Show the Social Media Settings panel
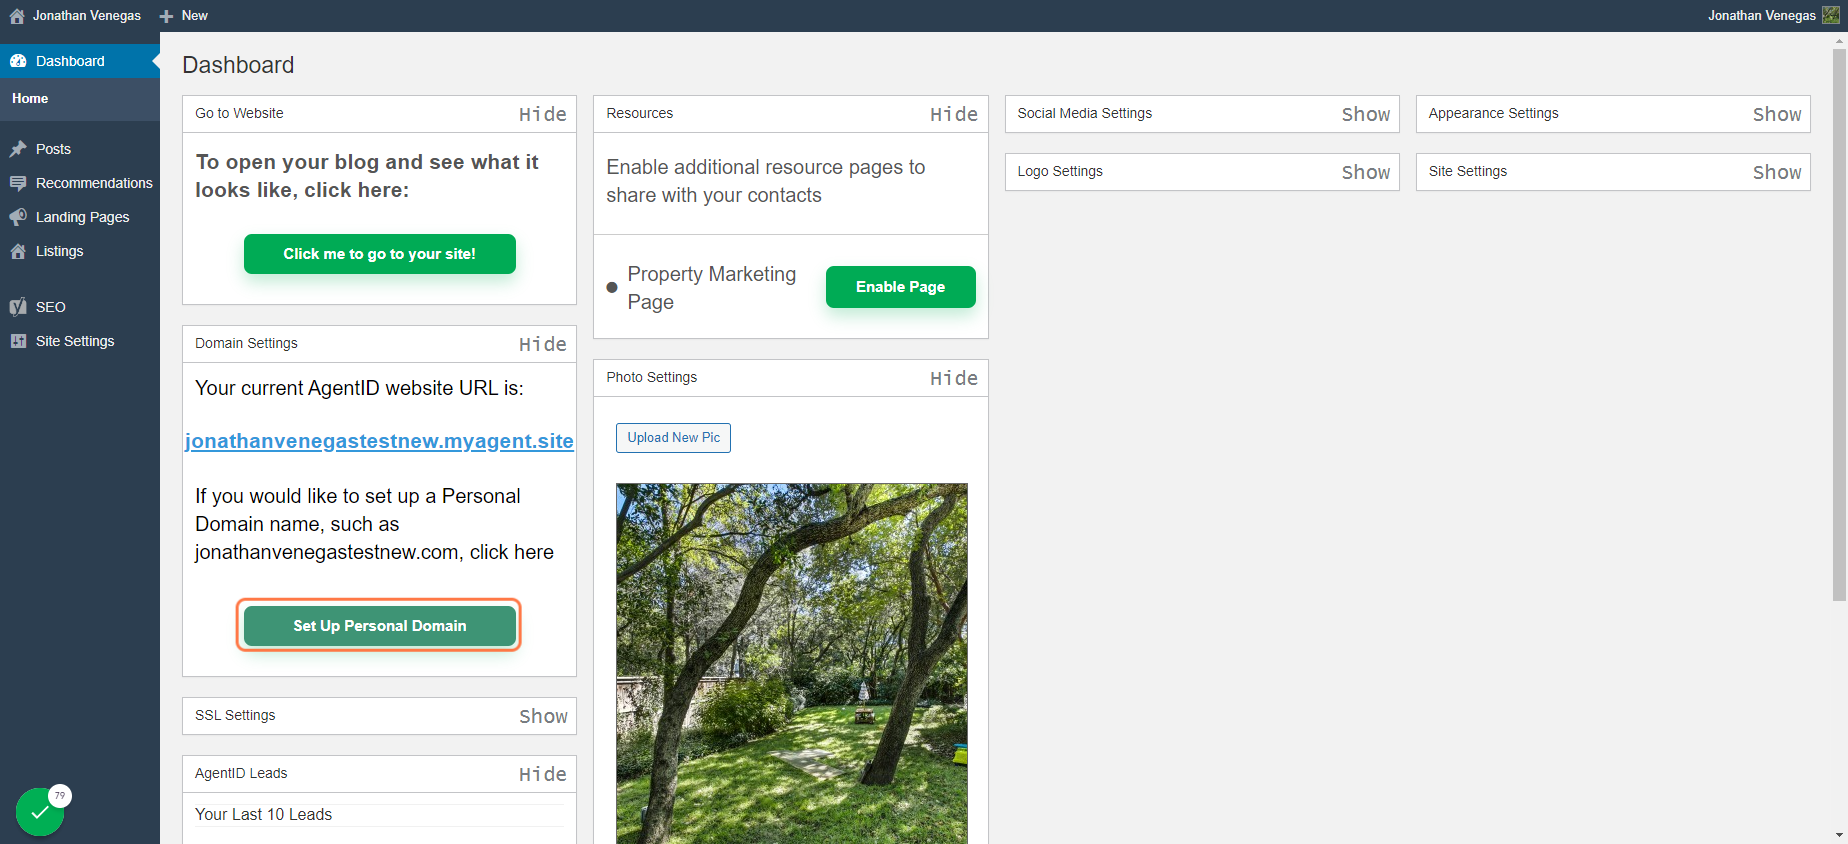1848x844 pixels. 1366,114
